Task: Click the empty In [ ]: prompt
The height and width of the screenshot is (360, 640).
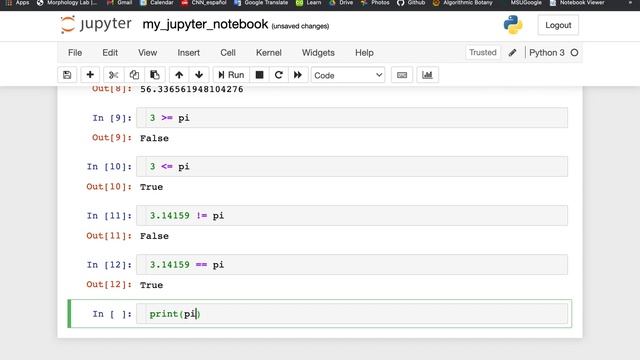Action: (x=112, y=314)
